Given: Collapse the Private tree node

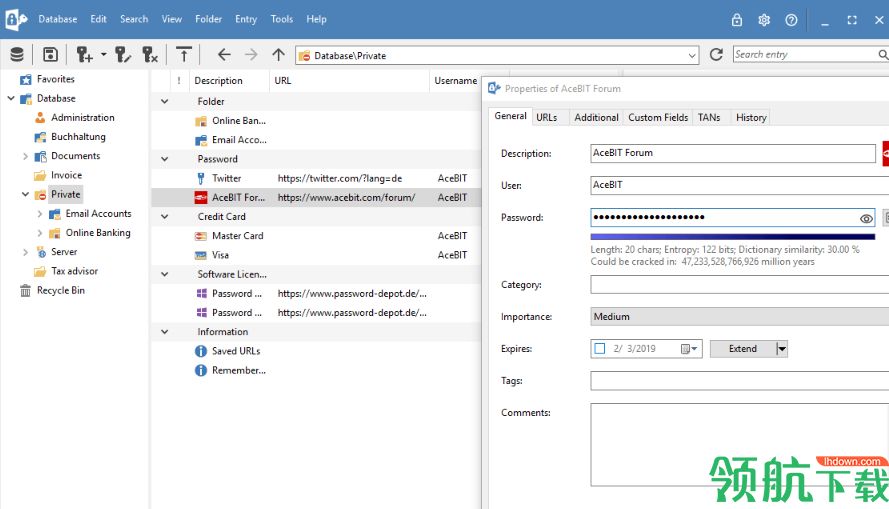Looking at the screenshot, I should [25, 194].
